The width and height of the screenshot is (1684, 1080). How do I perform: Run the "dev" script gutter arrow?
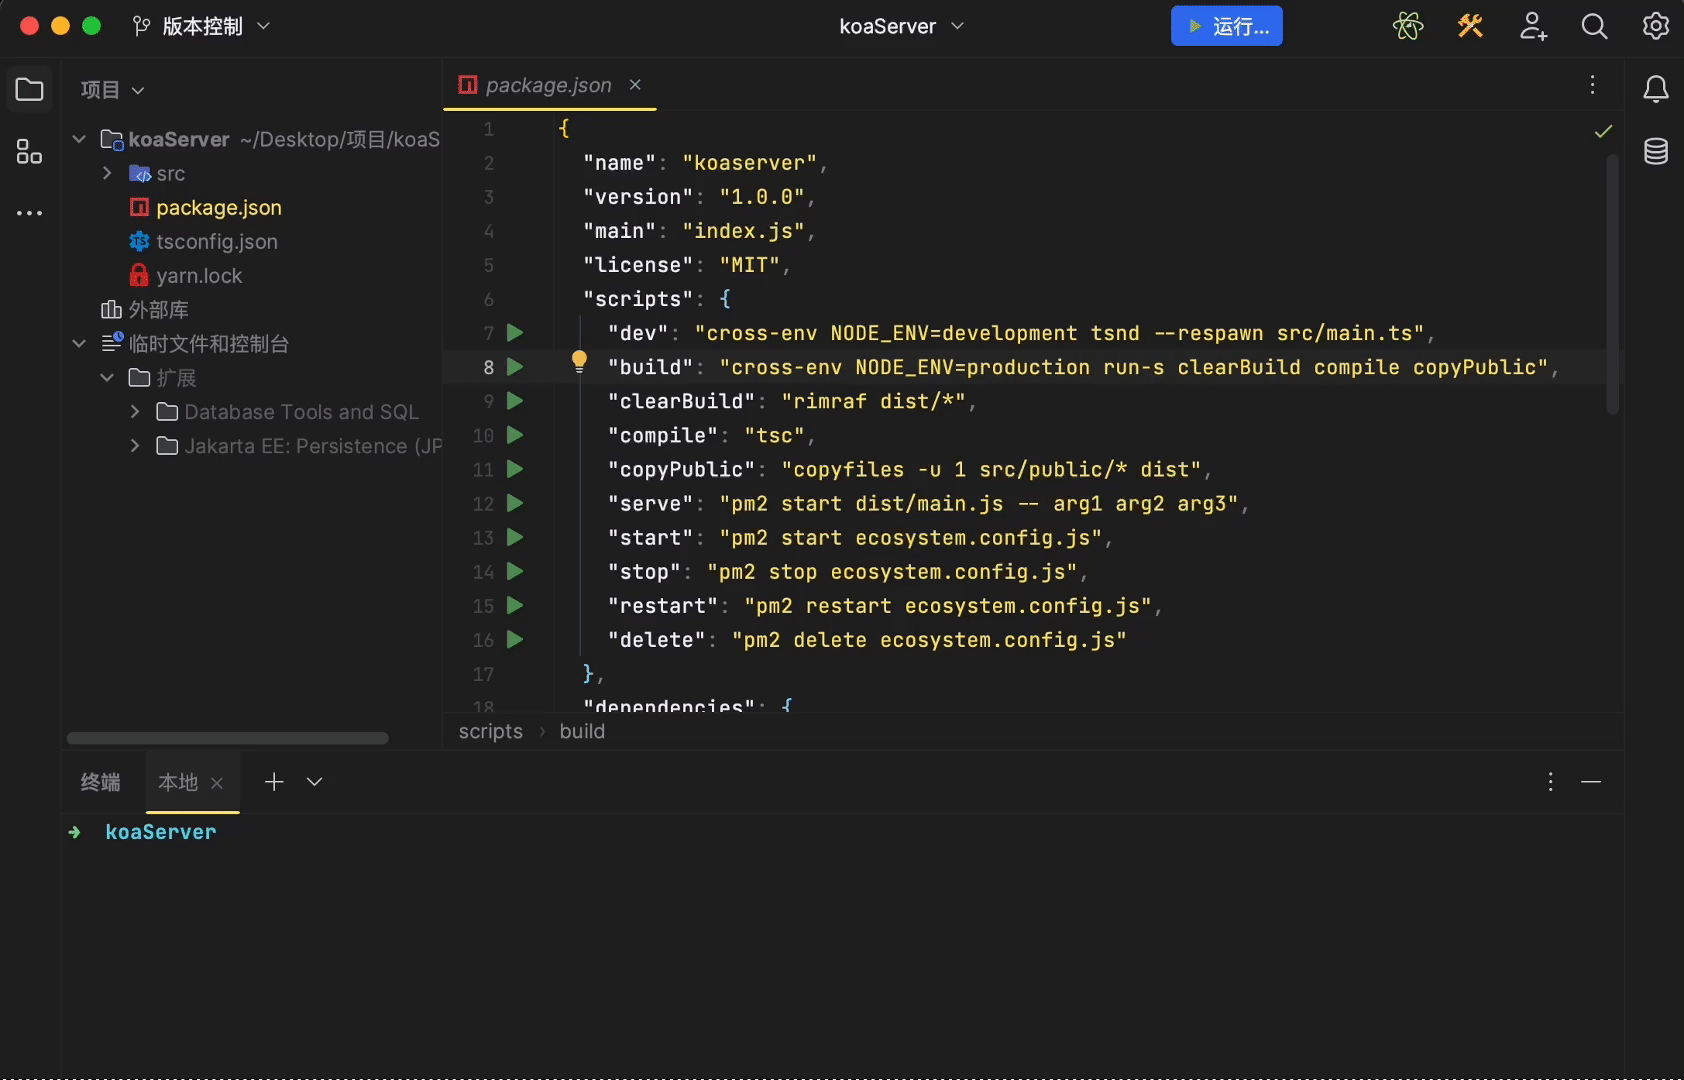point(515,333)
